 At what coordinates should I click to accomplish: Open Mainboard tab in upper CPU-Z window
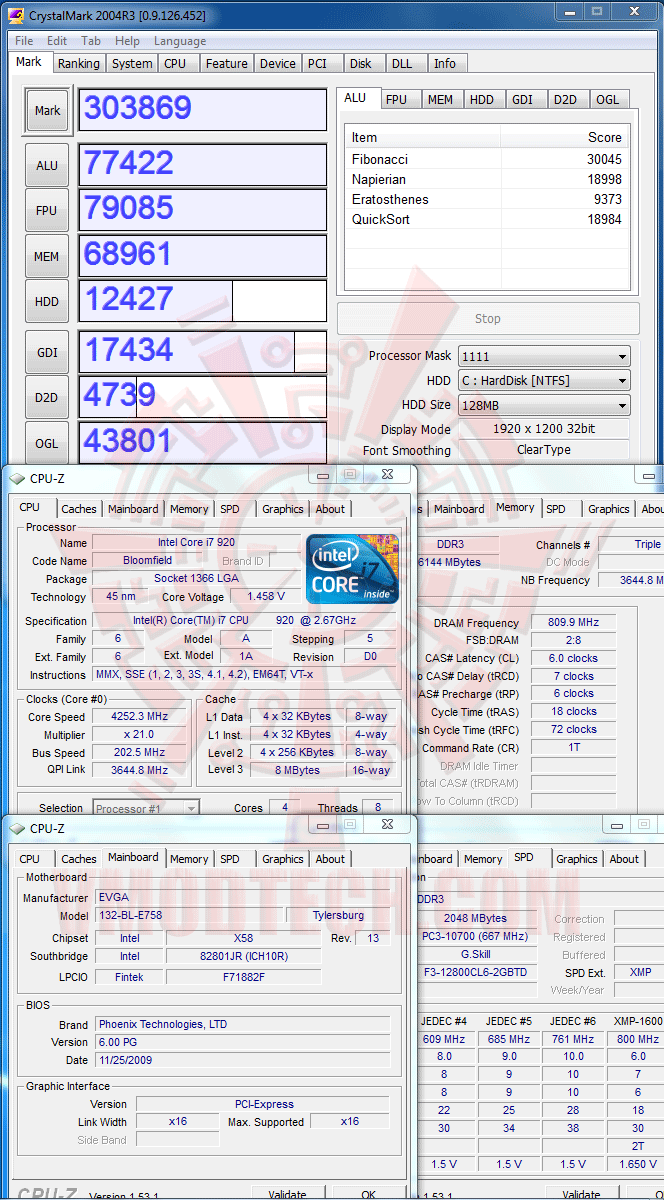click(133, 509)
